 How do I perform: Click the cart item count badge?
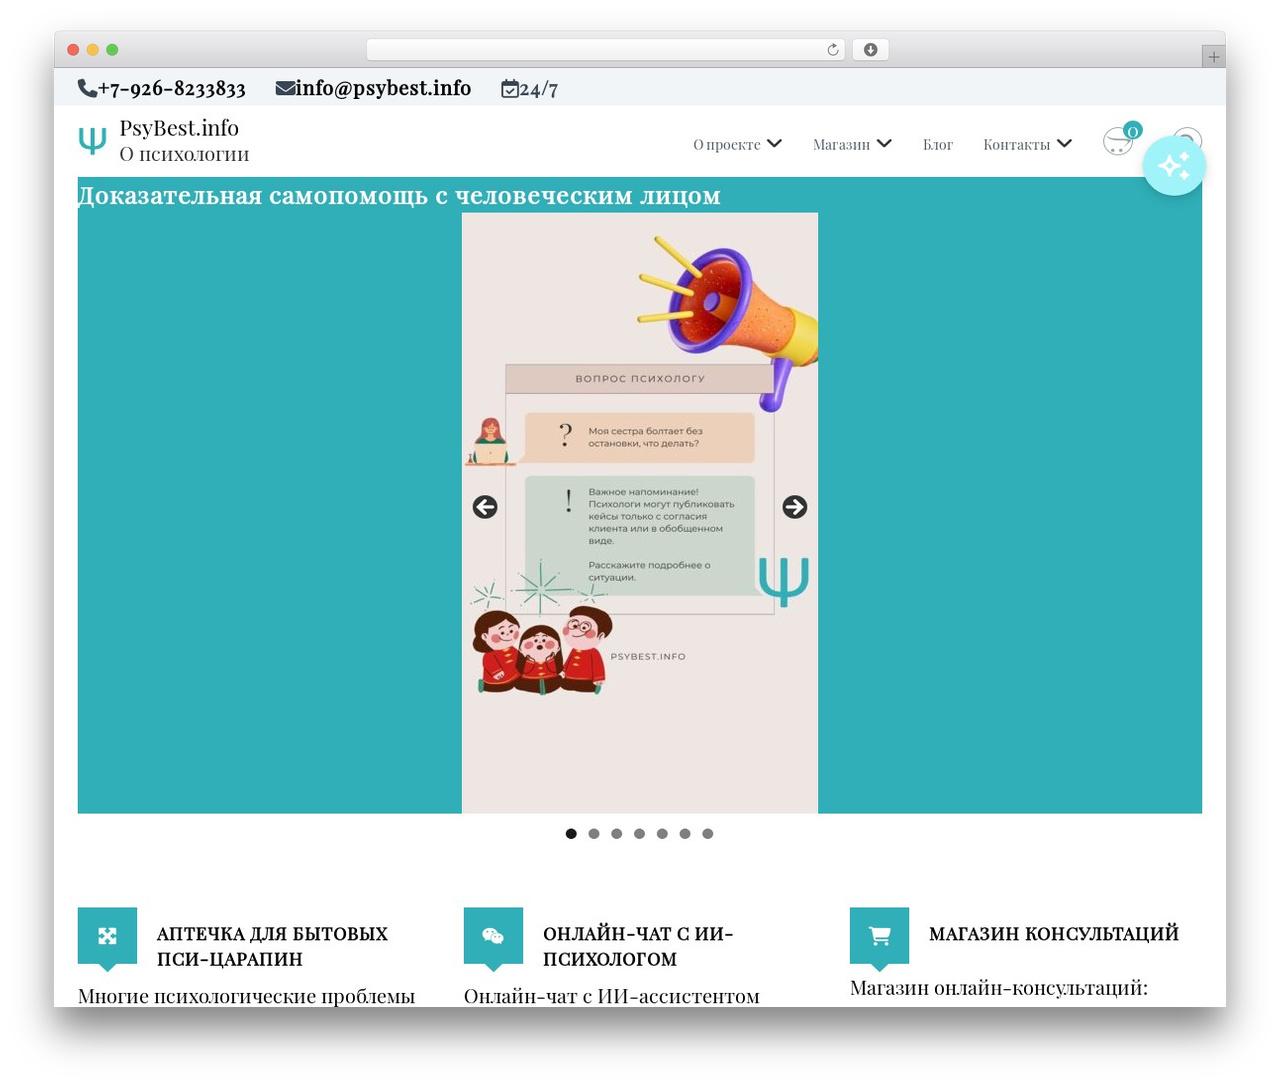(1132, 131)
